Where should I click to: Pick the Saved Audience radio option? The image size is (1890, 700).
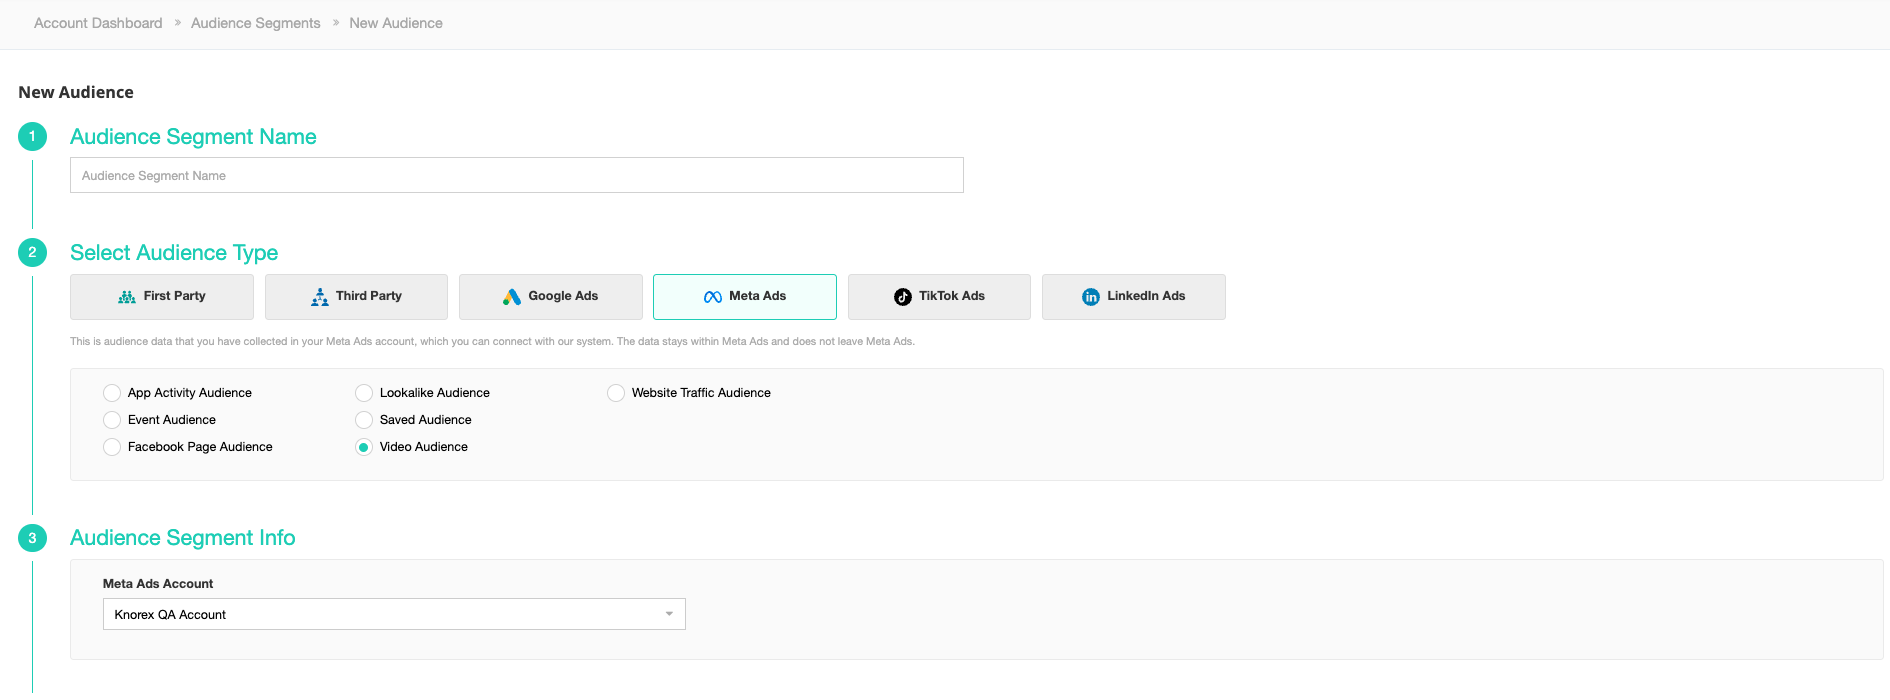pos(364,420)
